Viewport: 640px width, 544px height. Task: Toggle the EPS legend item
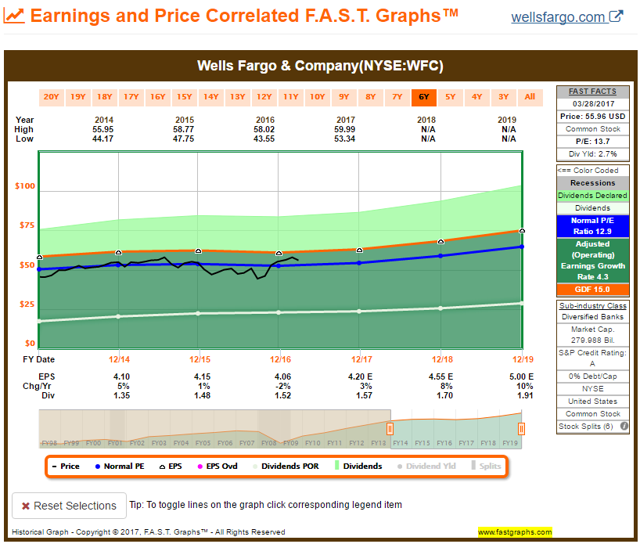click(x=171, y=466)
